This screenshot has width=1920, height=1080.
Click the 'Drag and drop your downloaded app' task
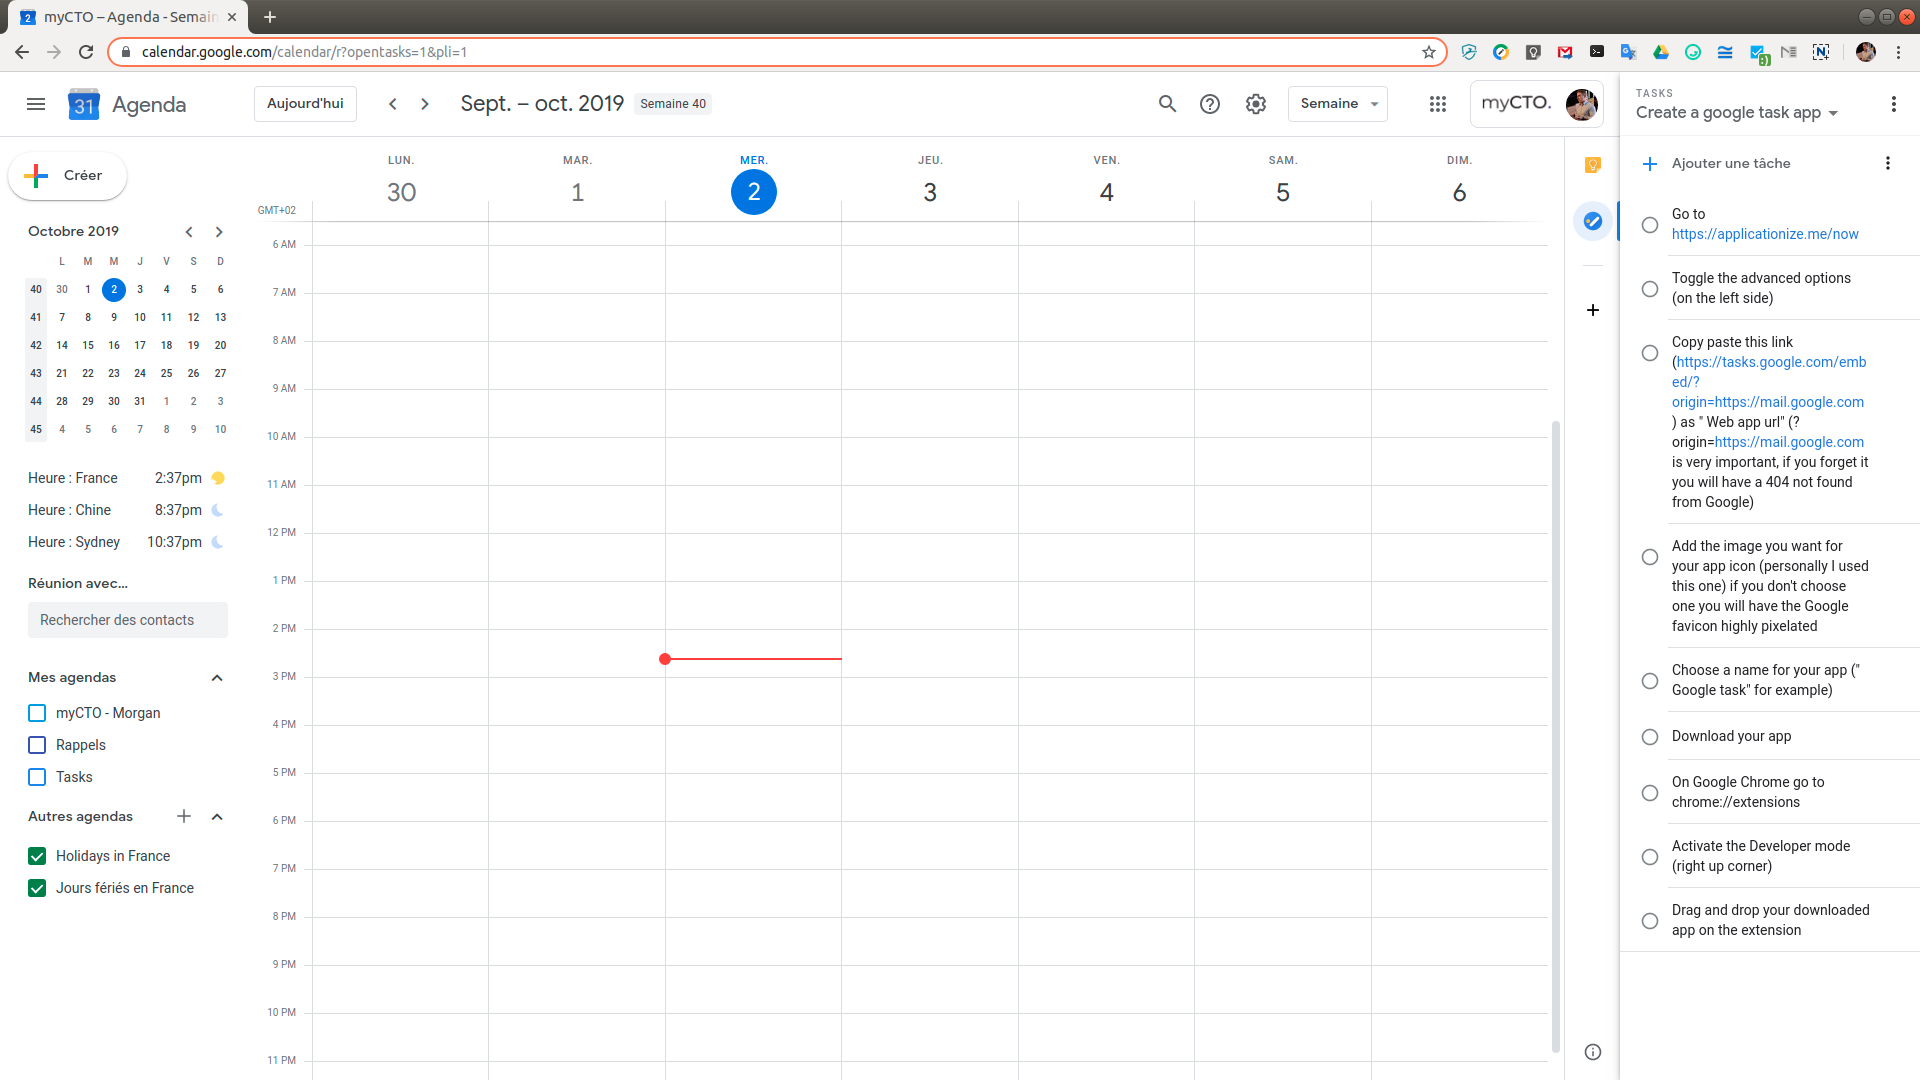[1771, 920]
